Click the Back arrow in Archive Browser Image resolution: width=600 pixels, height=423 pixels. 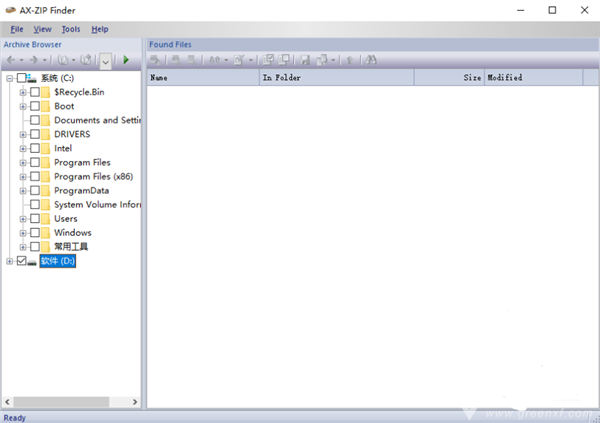[x=11, y=60]
